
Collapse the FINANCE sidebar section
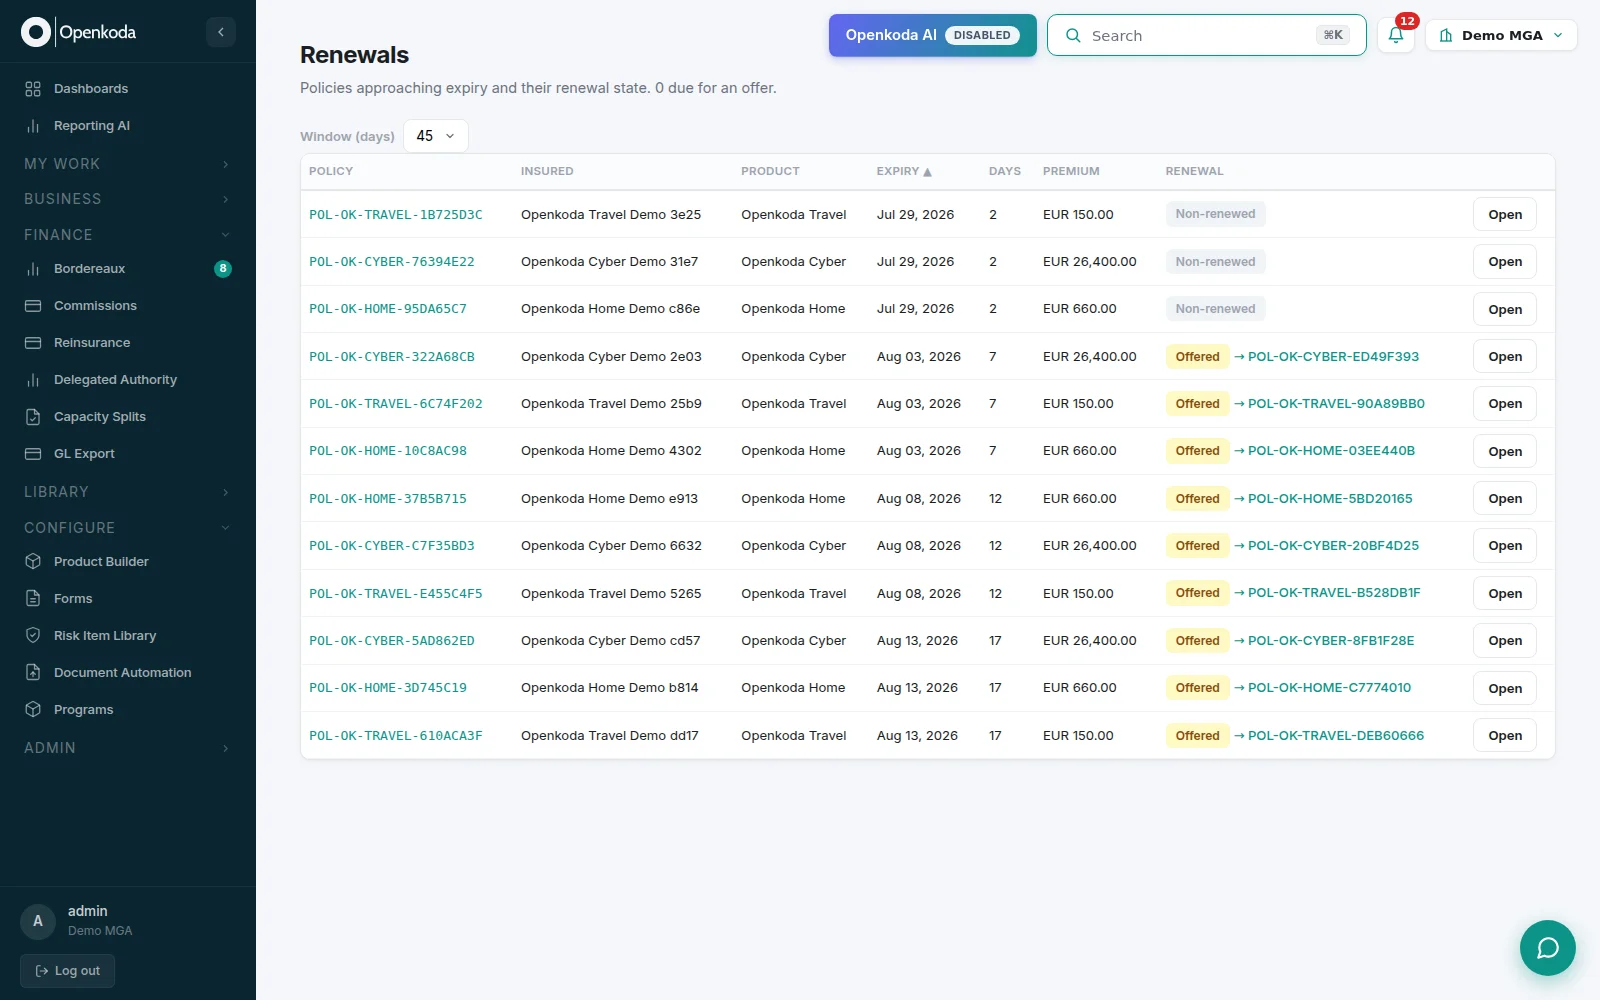coord(128,235)
